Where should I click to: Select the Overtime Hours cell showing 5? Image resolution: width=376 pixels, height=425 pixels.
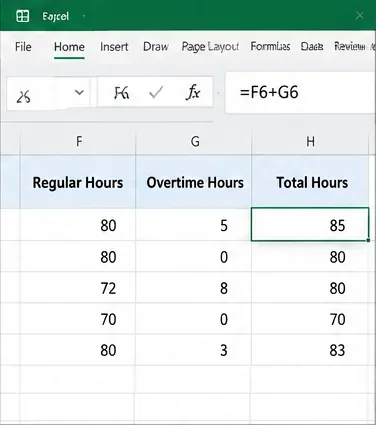click(194, 225)
